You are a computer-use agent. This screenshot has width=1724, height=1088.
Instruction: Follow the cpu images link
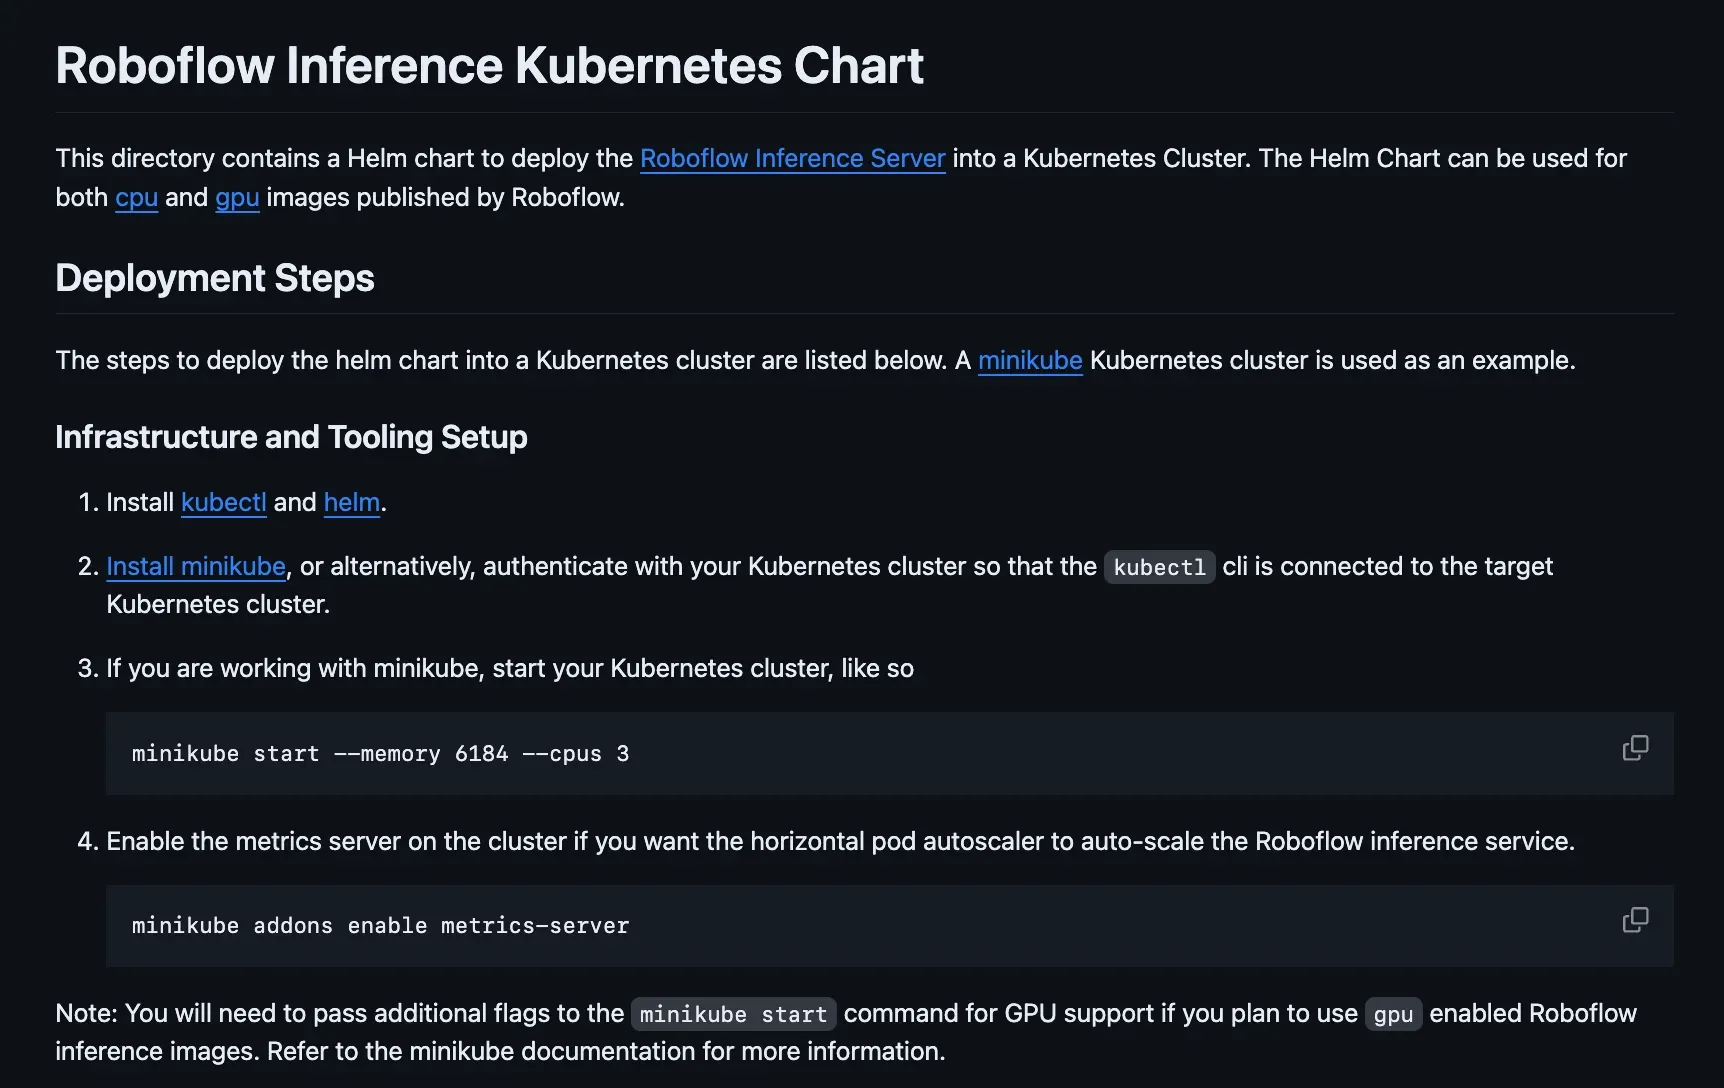tap(136, 197)
